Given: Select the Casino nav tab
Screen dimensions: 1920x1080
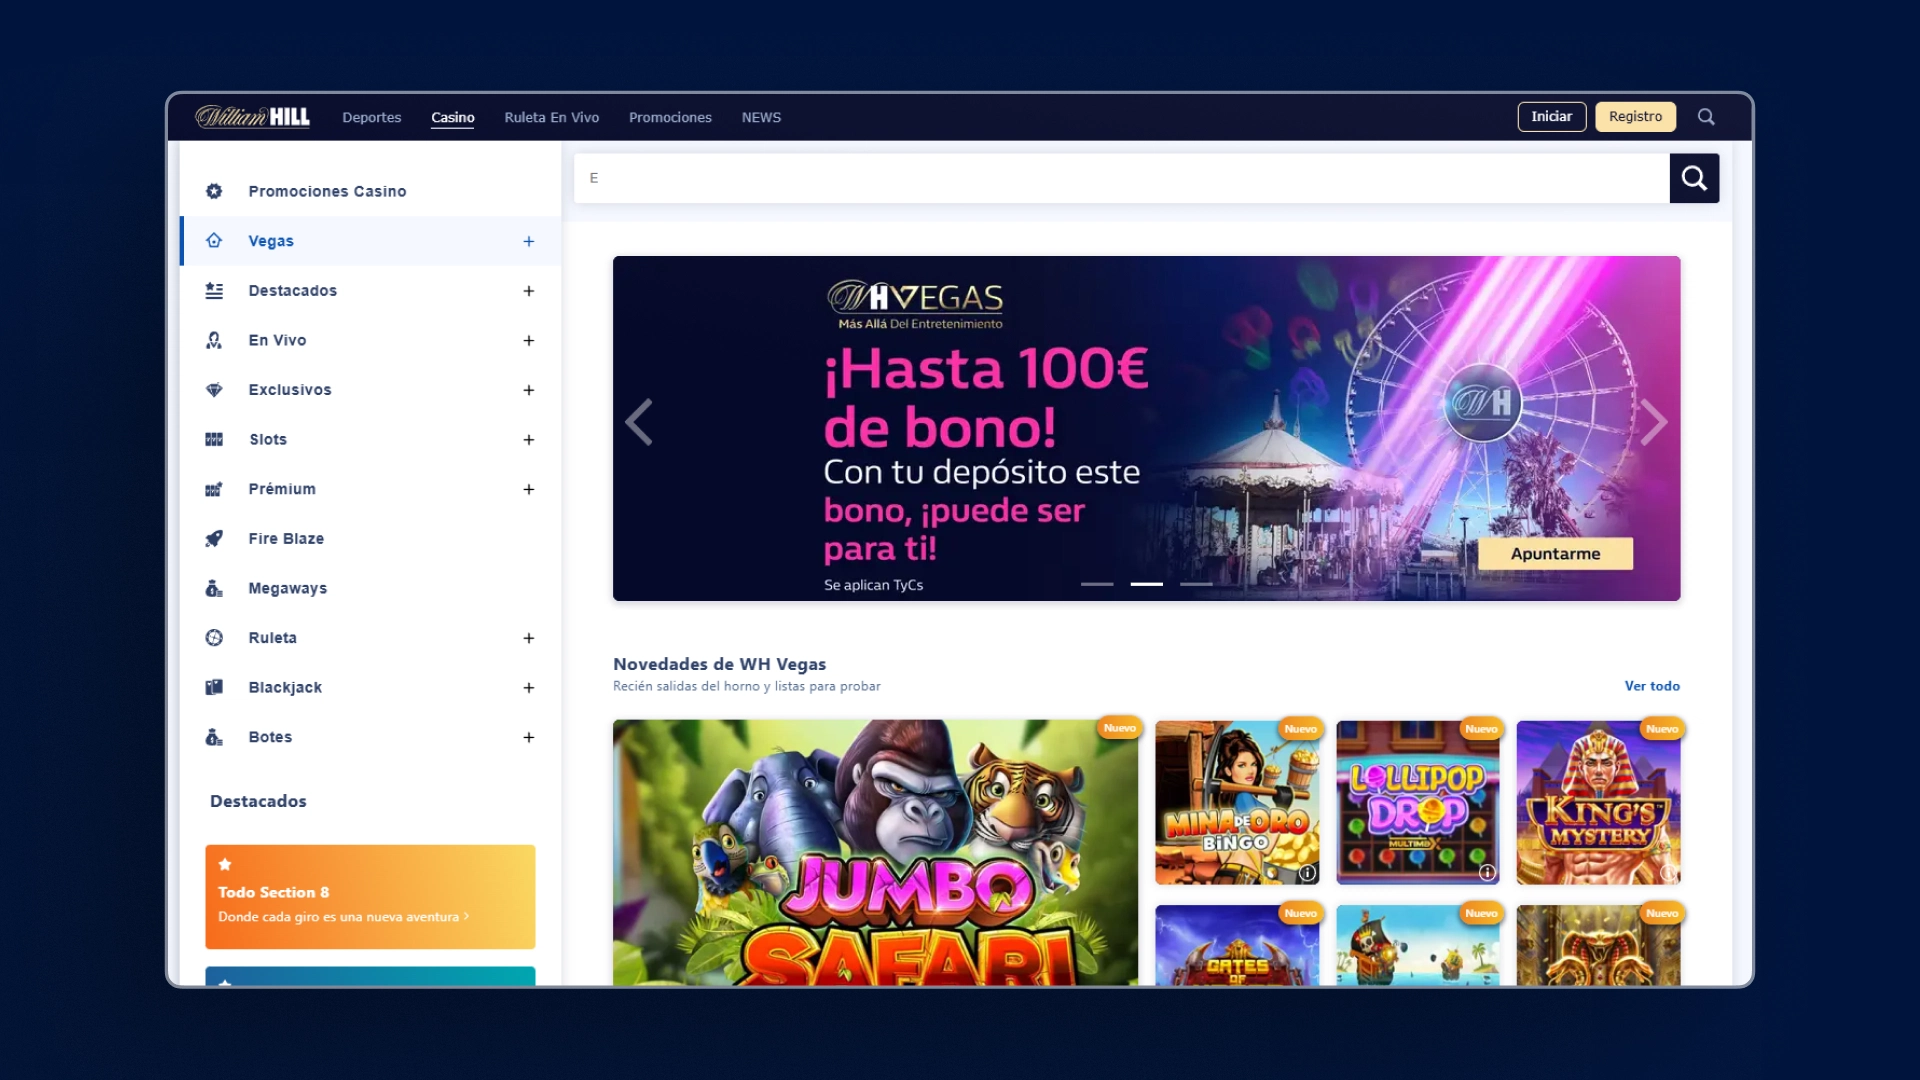Looking at the screenshot, I should (x=453, y=117).
